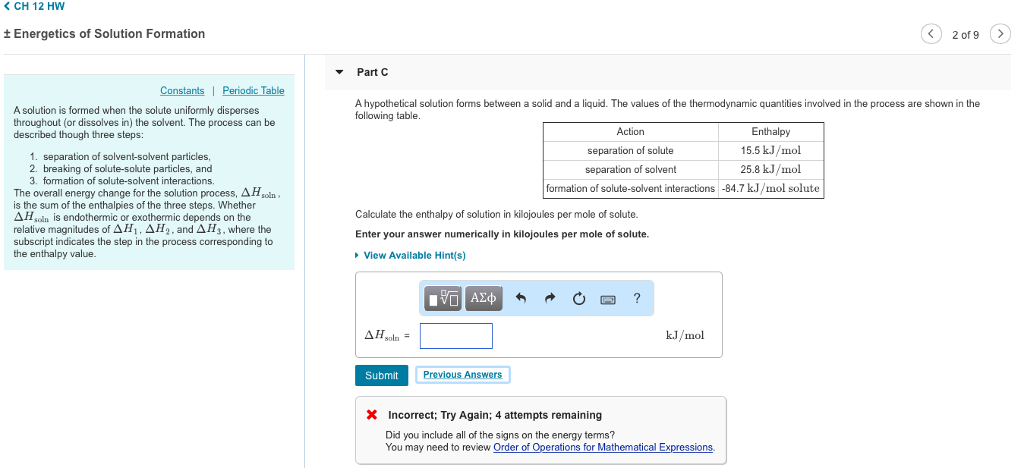Click the 'Energetics of Solution Formation' title

coord(104,34)
